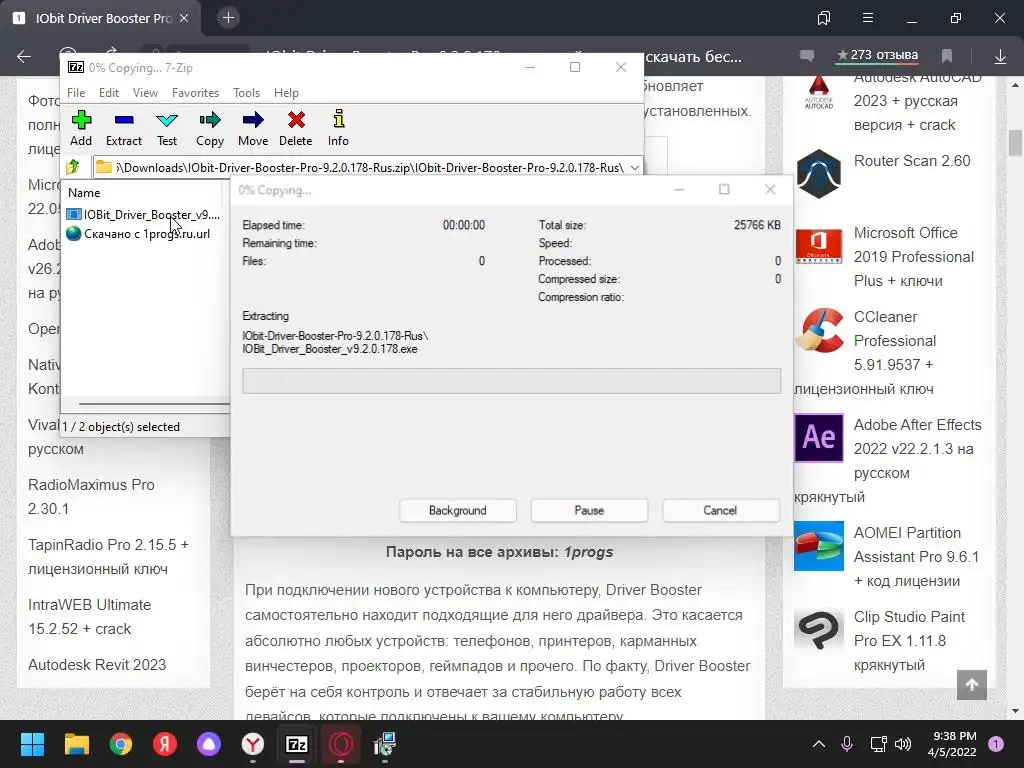Image resolution: width=1024 pixels, height=768 pixels.
Task: Open Info in the 7-Zip toolbar
Action: point(338,128)
